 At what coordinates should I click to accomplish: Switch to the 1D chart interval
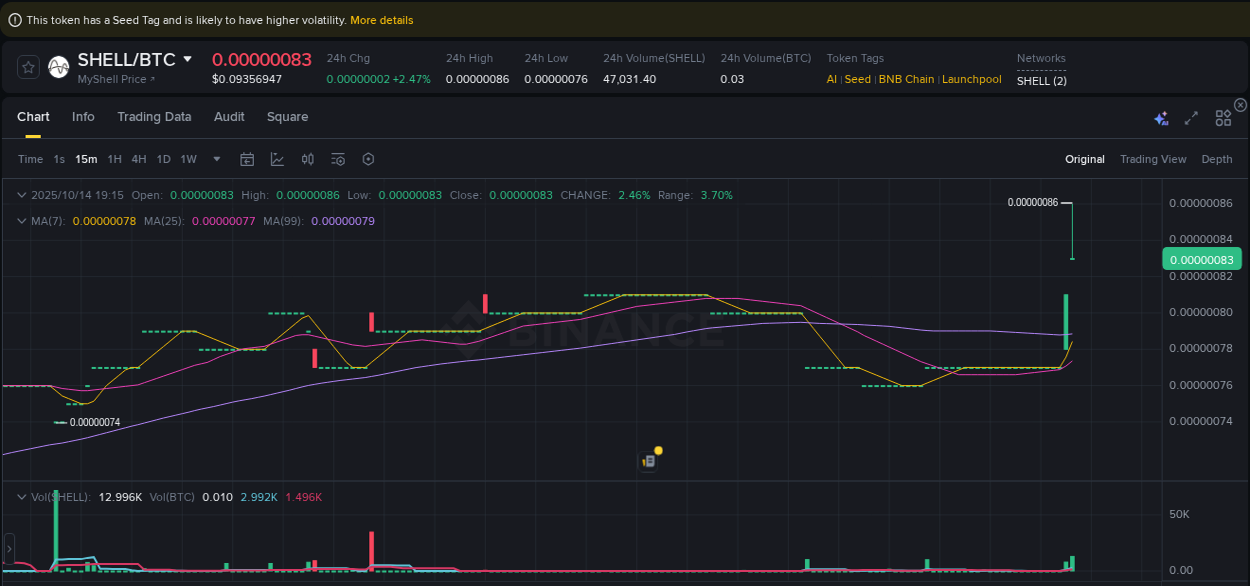pyautogui.click(x=163, y=159)
